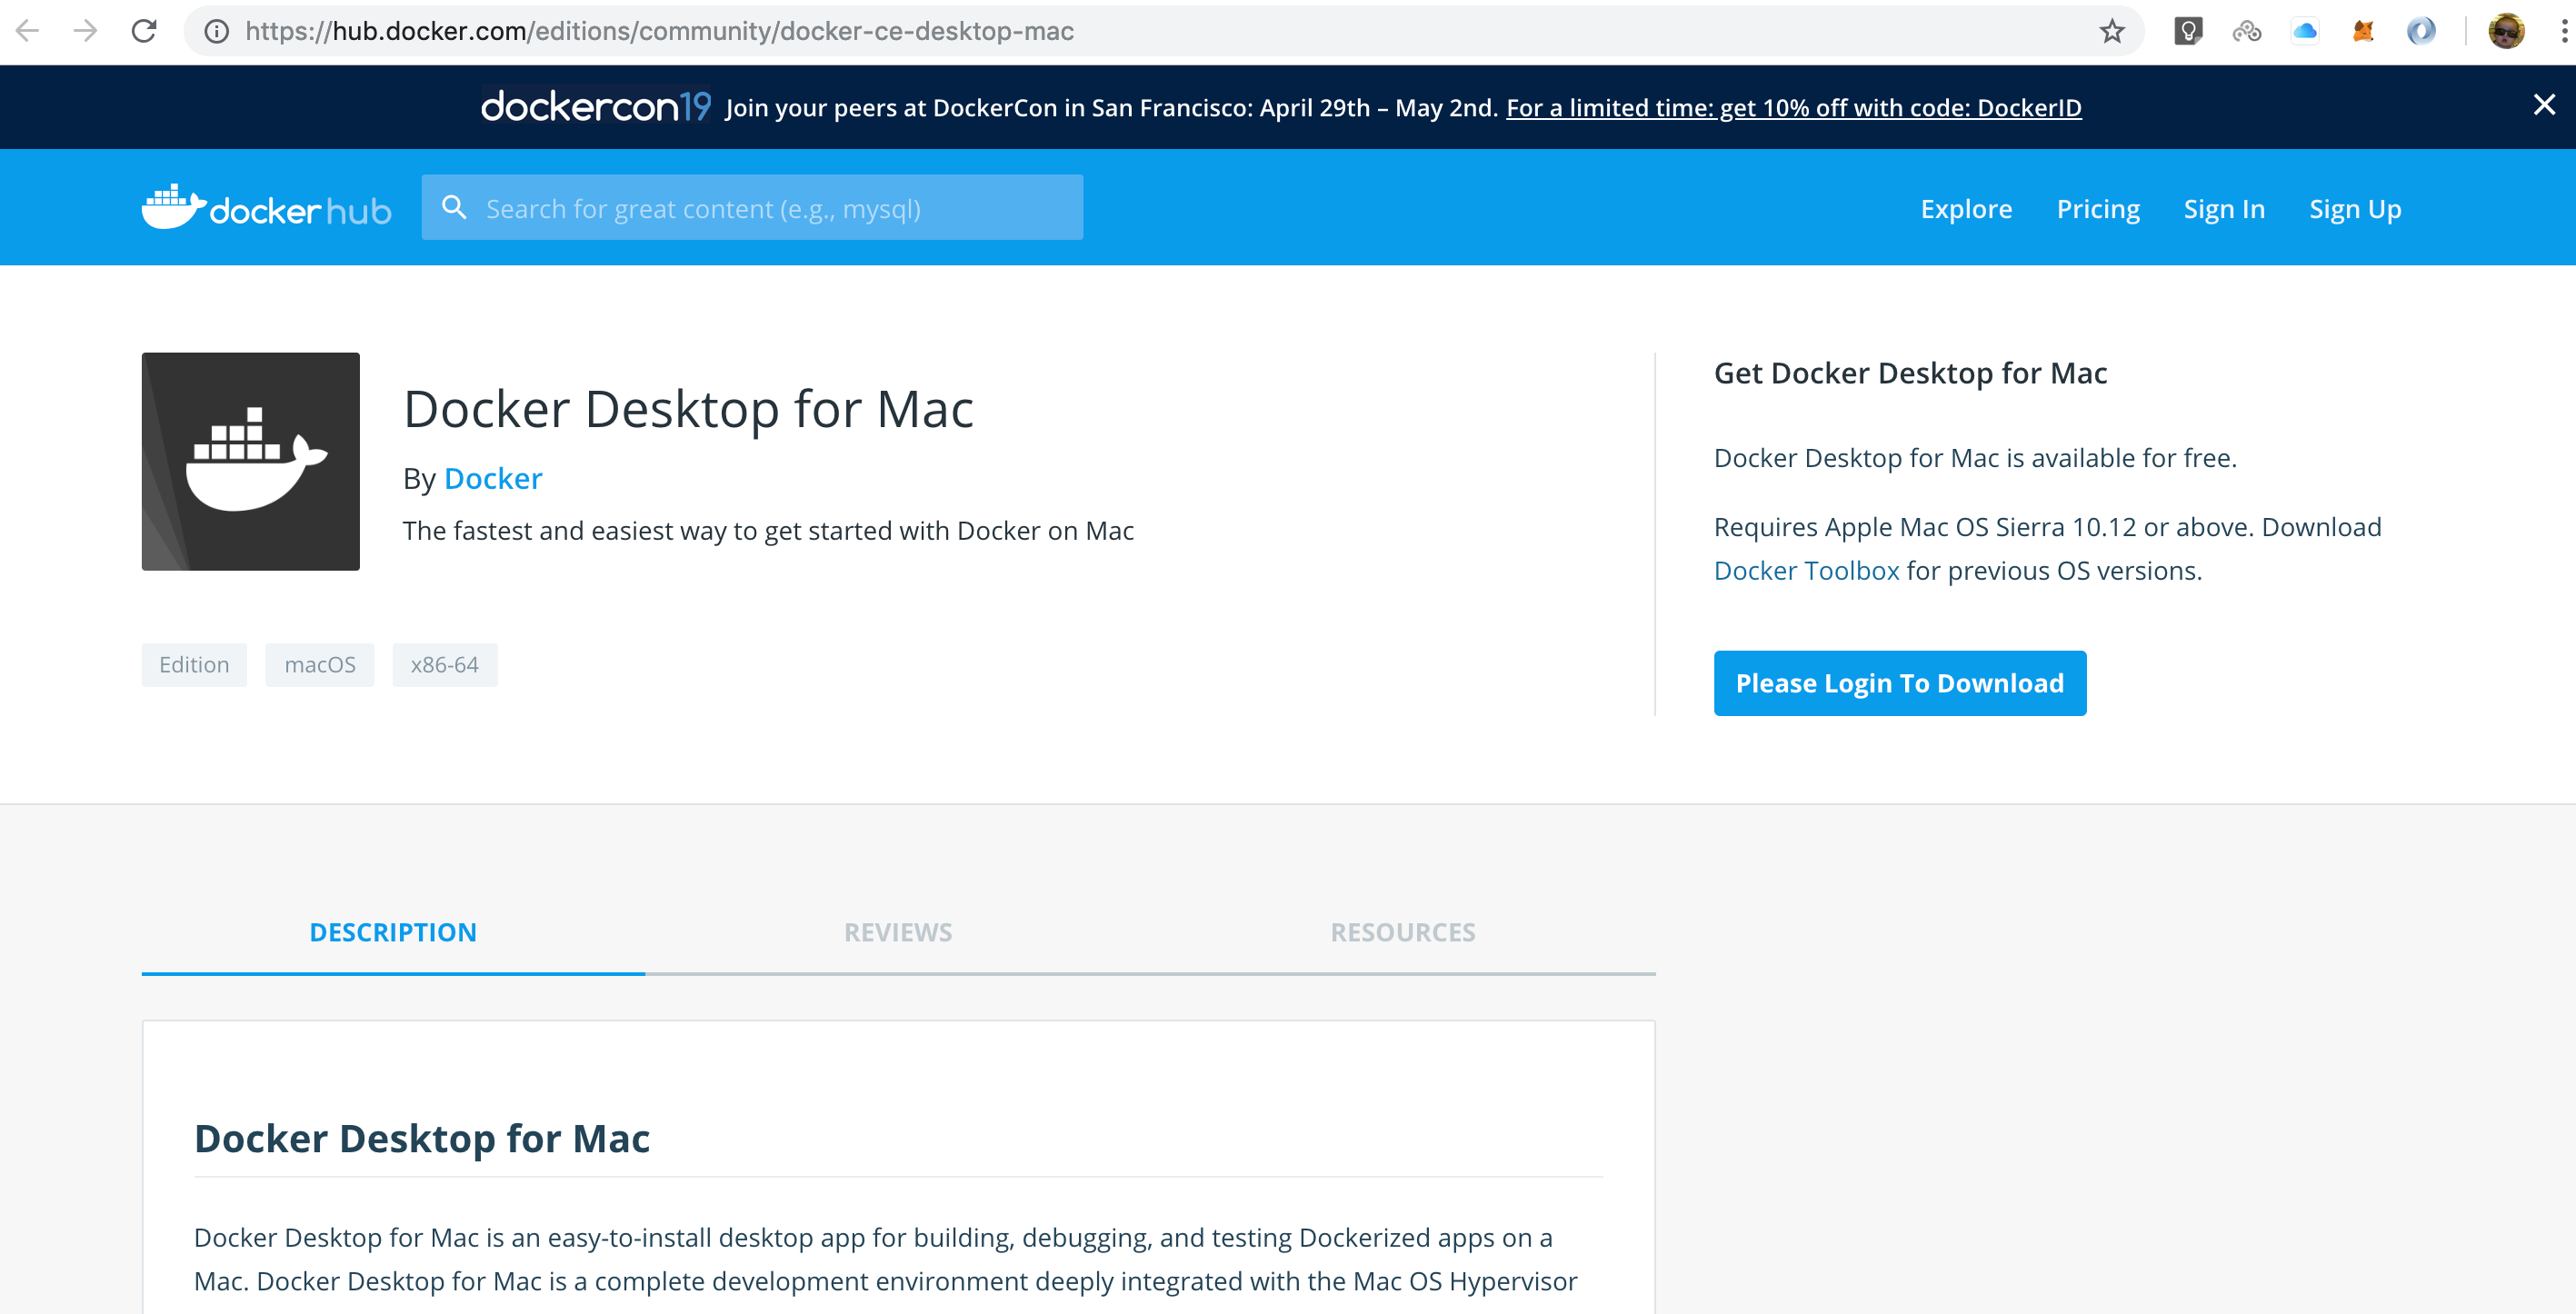Click 'The fastest and easiest way' tagline
This screenshot has width=2576, height=1314.
768,530
